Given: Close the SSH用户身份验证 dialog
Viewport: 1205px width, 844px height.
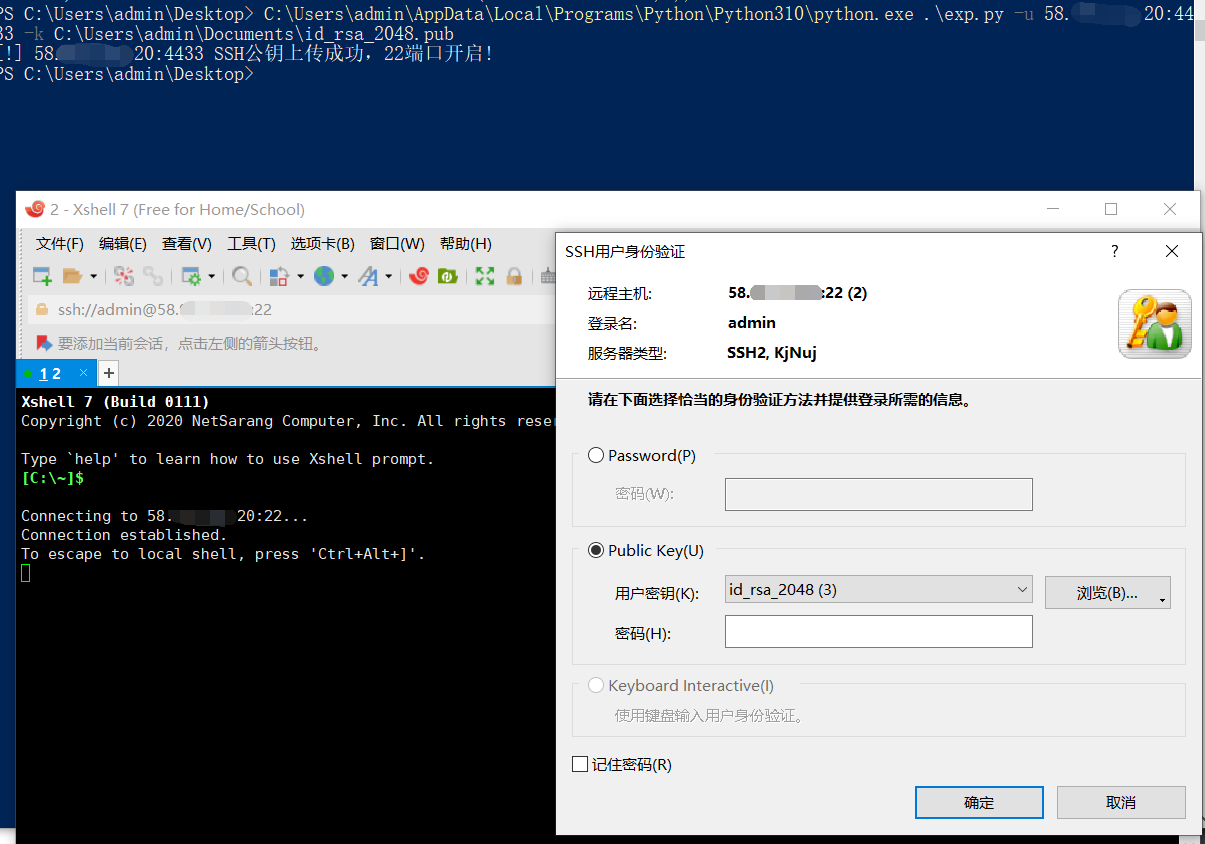Looking at the screenshot, I should coord(1172,252).
